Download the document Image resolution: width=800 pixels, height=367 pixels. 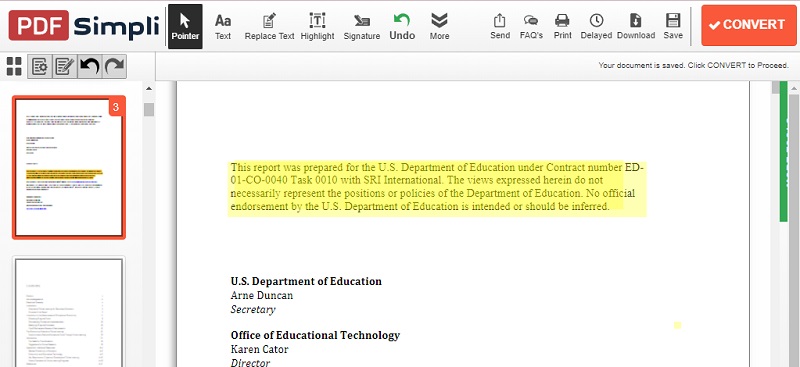click(x=636, y=27)
